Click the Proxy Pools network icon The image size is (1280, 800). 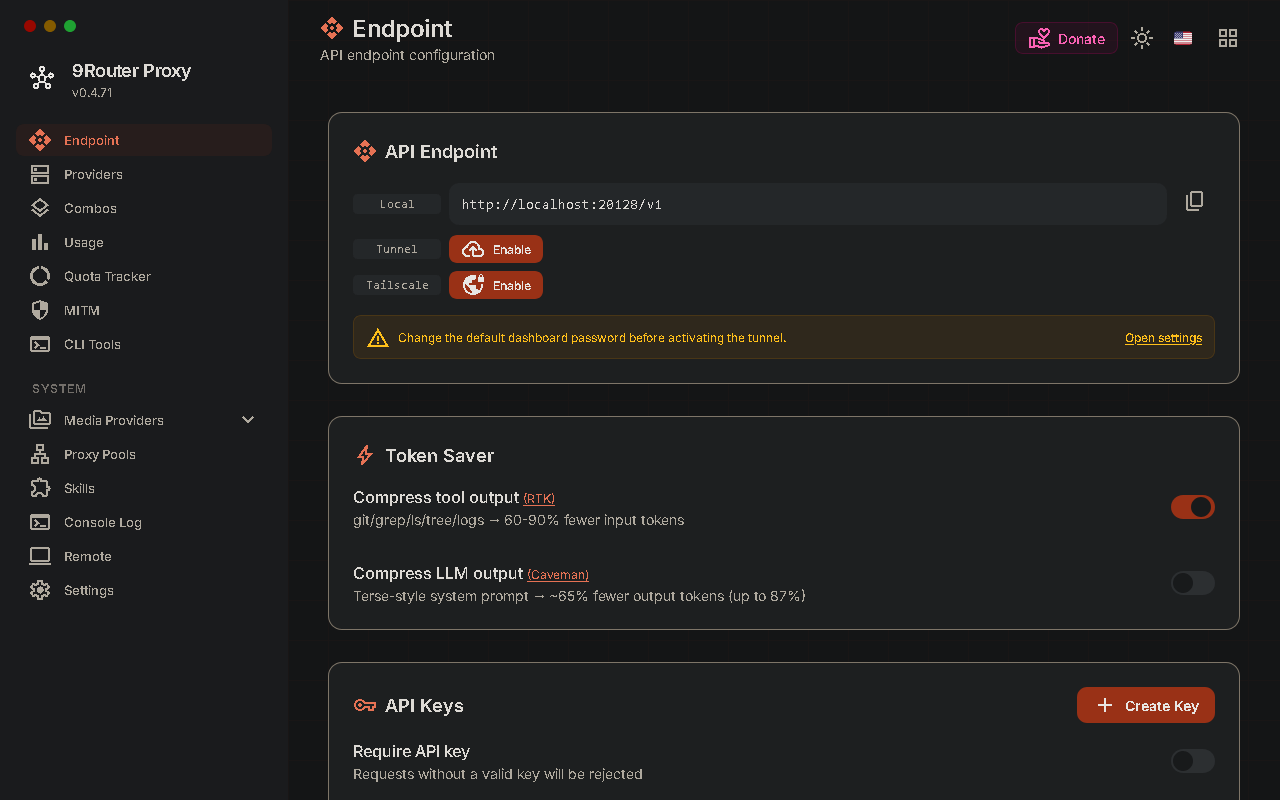point(40,454)
